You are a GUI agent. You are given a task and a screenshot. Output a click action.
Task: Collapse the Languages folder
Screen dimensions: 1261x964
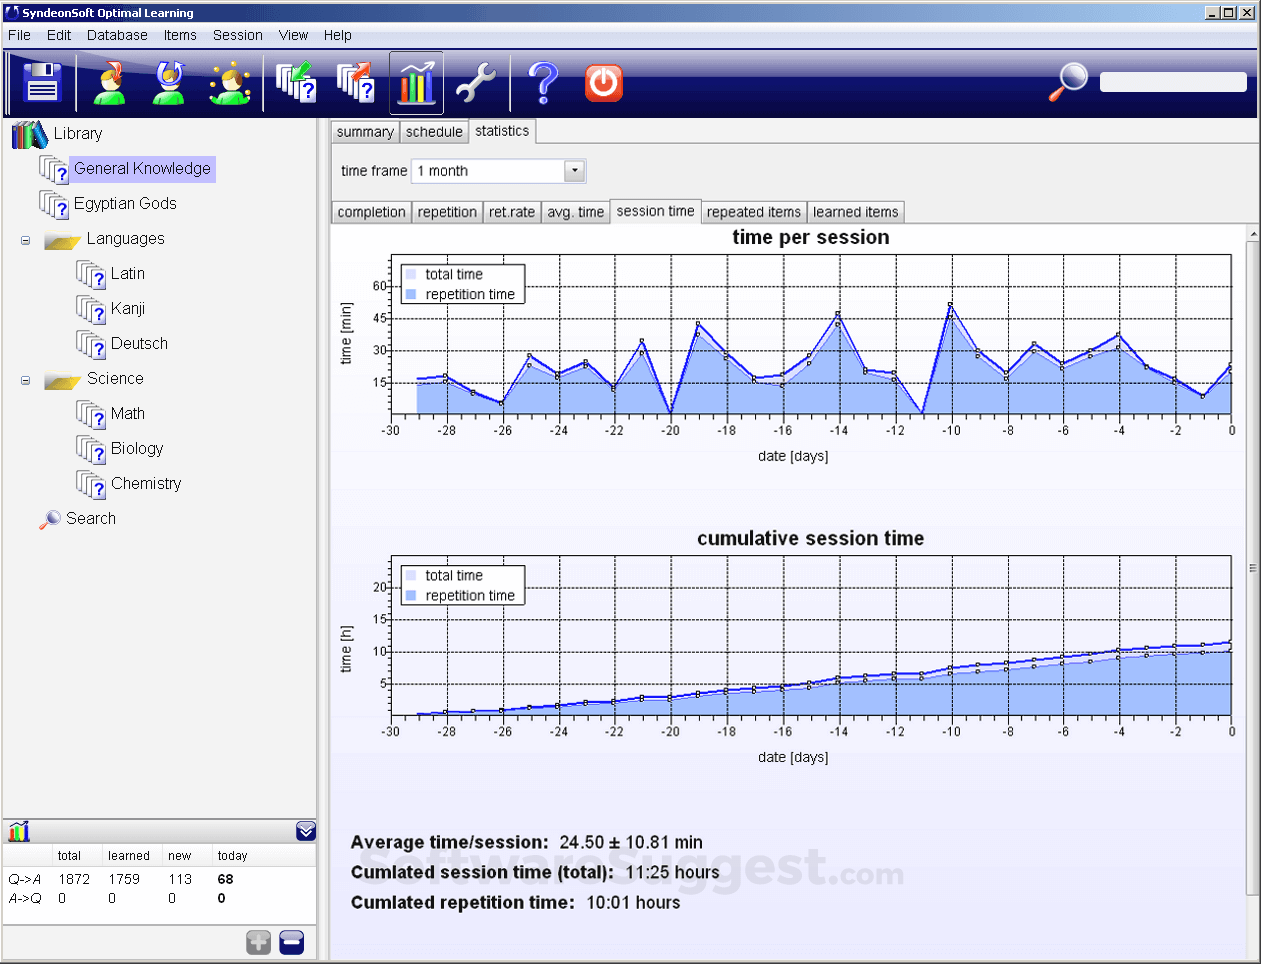(x=26, y=240)
